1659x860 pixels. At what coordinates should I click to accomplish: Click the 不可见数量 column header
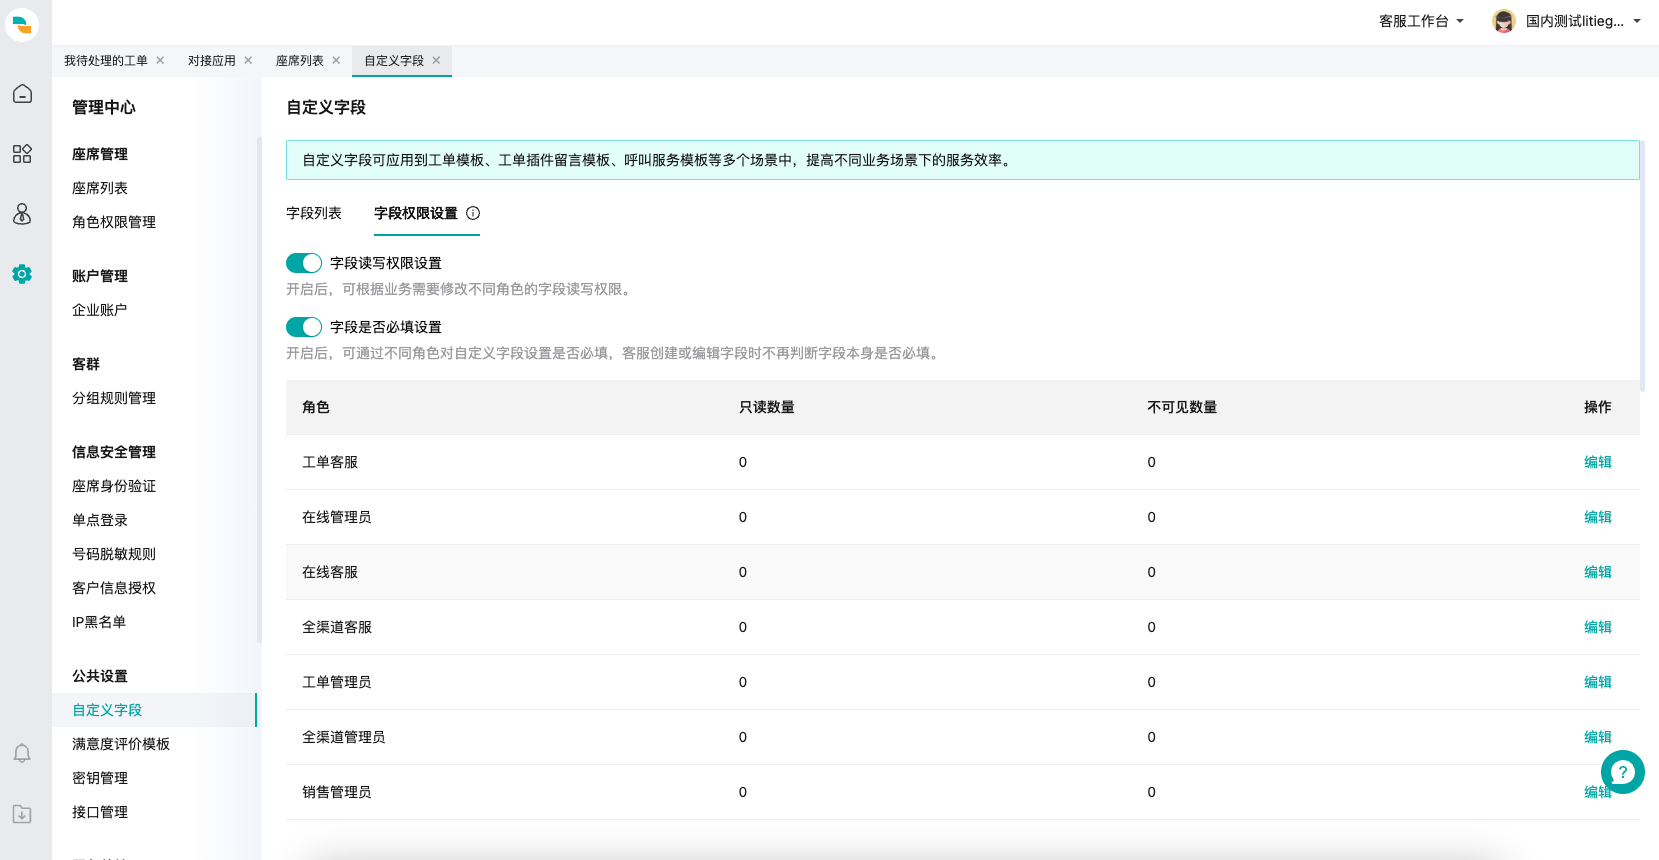click(1182, 407)
